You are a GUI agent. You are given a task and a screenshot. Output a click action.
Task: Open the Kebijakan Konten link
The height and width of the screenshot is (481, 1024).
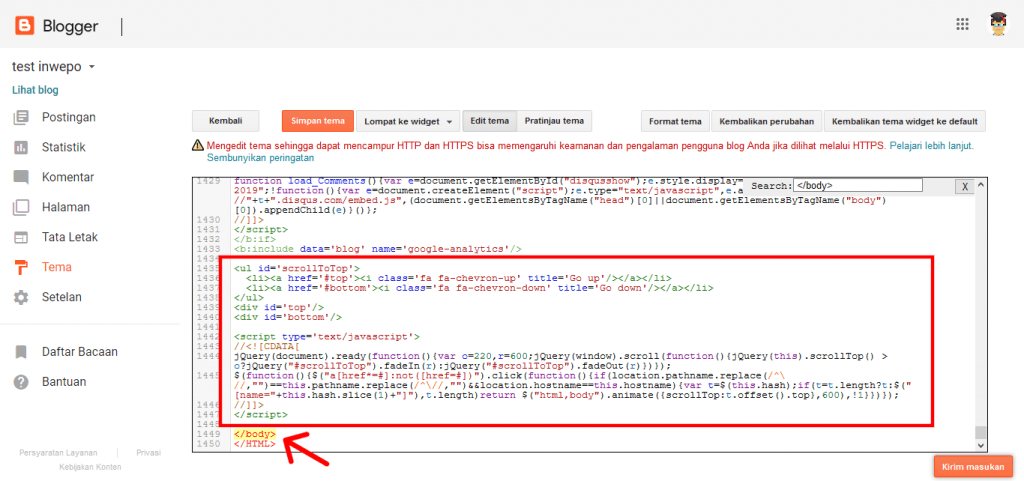click(90, 467)
